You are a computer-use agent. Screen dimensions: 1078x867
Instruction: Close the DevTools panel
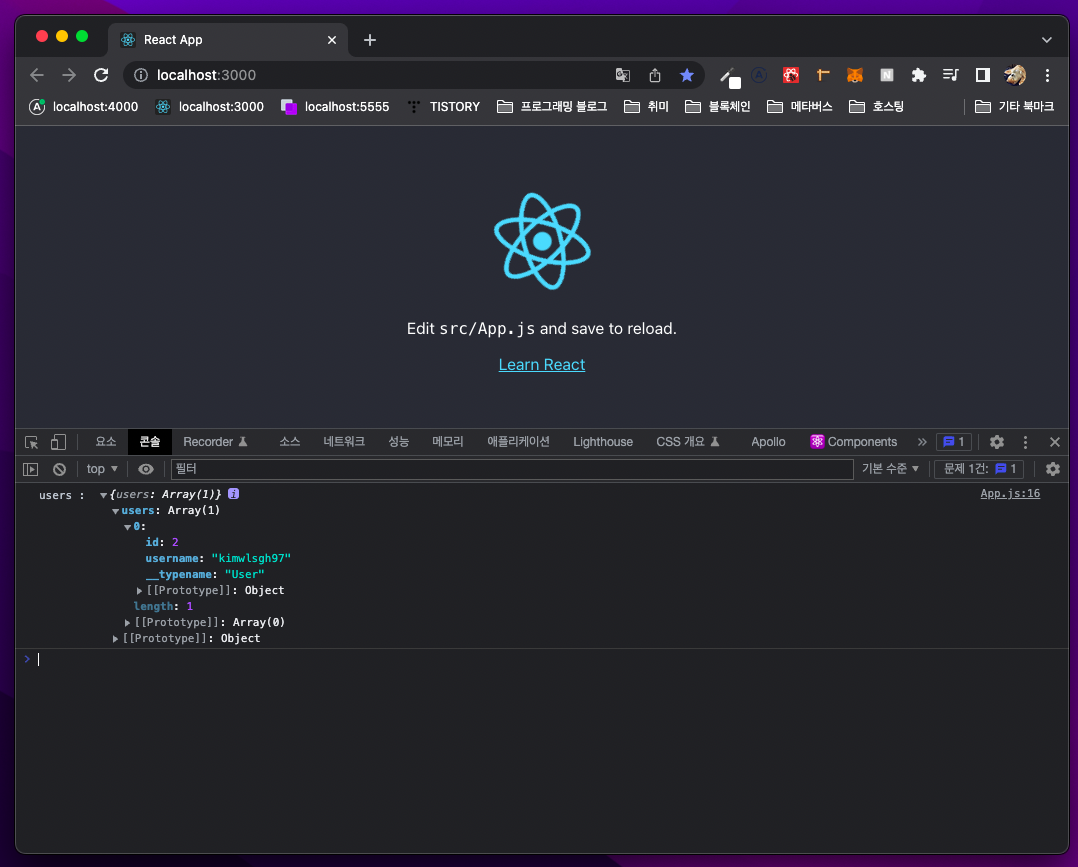(x=1055, y=442)
